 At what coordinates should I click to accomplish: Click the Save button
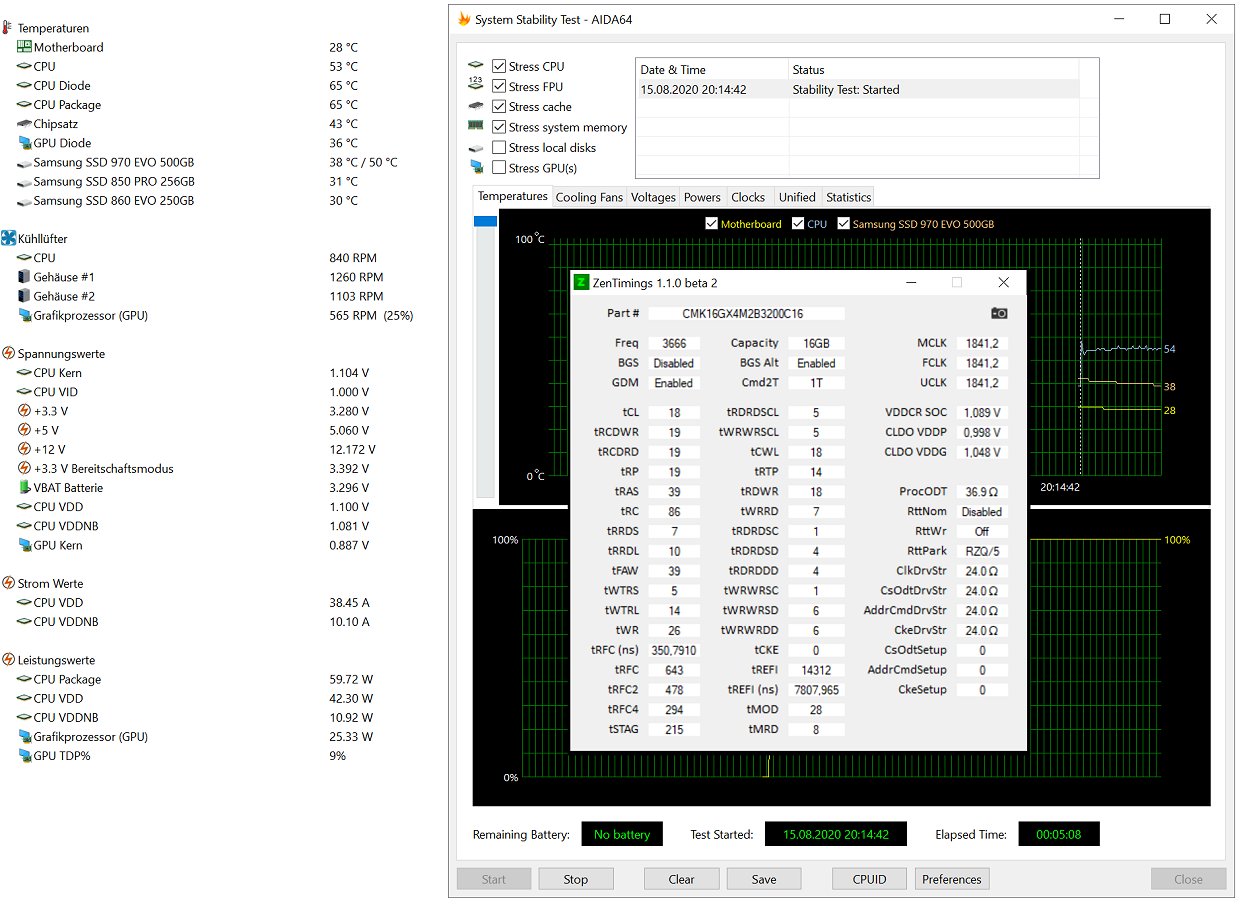click(x=764, y=879)
